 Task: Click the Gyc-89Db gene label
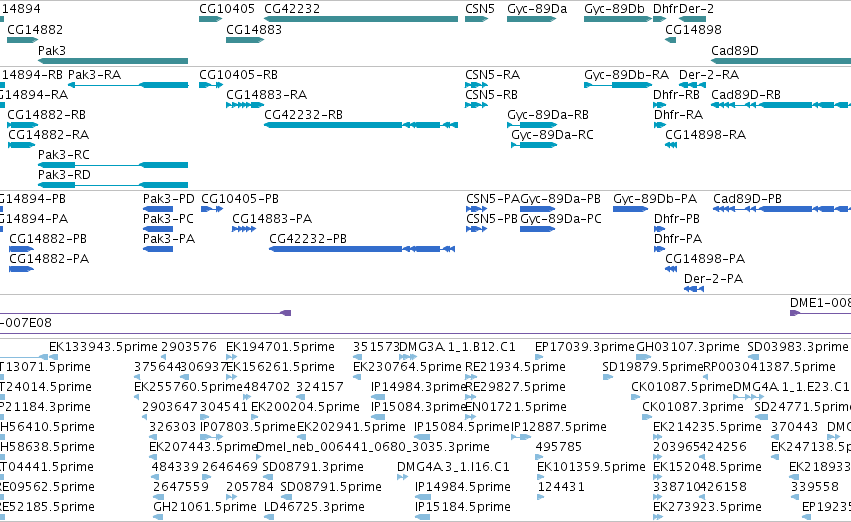click(614, 9)
